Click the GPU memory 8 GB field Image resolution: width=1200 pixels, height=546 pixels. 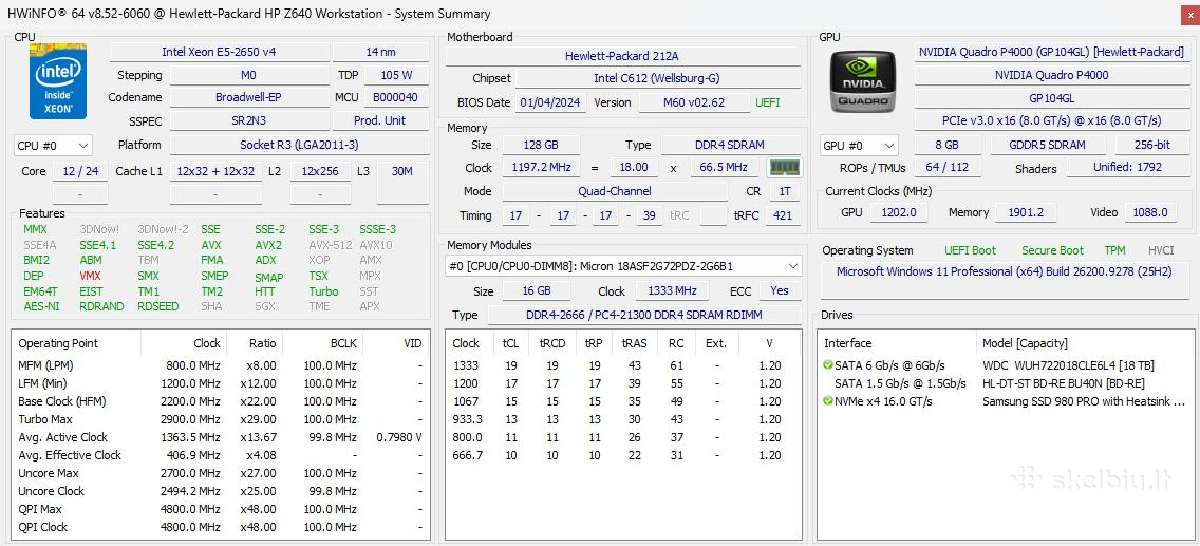tap(946, 145)
